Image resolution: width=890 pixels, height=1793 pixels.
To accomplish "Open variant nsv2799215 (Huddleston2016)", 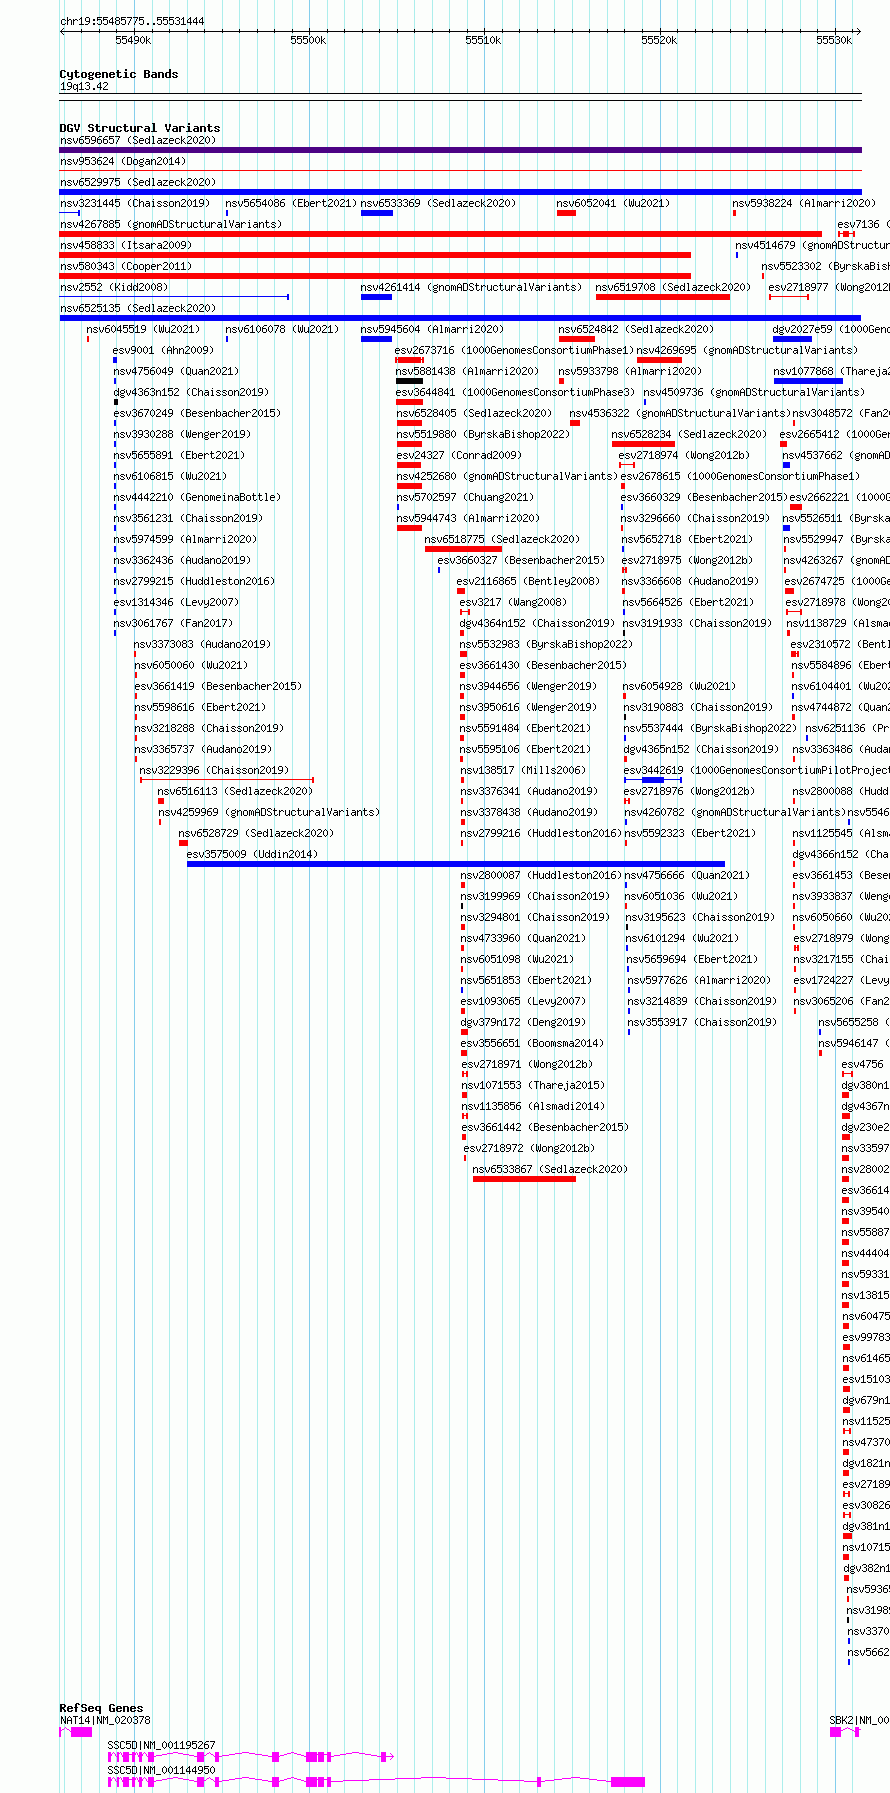I will click(x=194, y=581).
